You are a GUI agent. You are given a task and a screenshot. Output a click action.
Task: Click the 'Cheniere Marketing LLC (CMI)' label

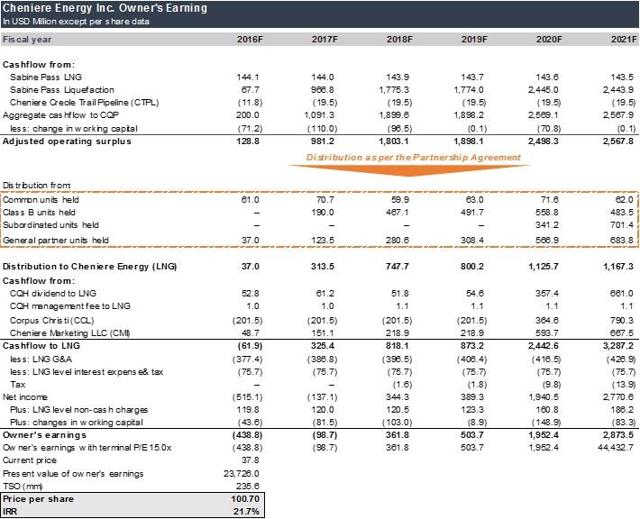[x=70, y=333]
